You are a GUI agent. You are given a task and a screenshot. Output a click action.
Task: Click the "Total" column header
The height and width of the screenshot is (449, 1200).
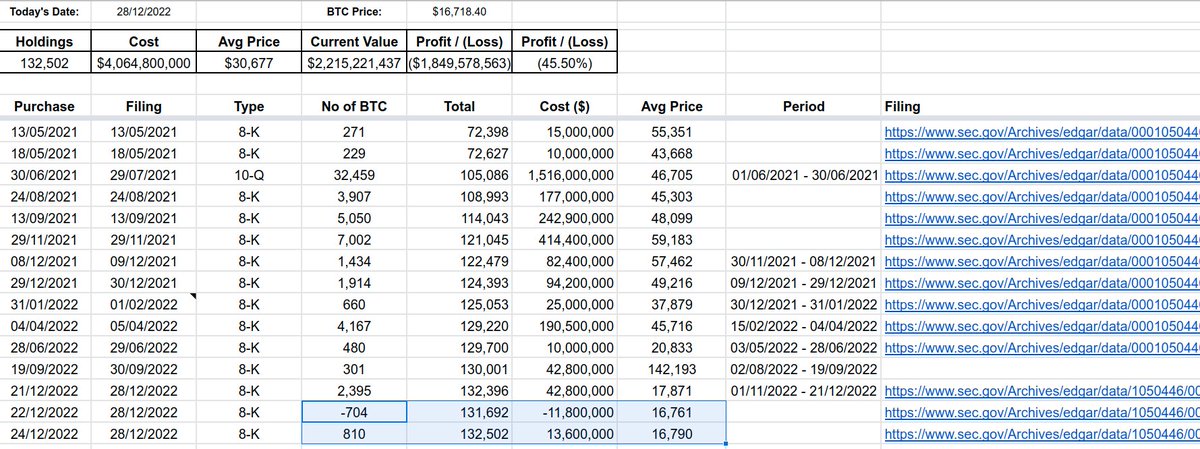459,106
